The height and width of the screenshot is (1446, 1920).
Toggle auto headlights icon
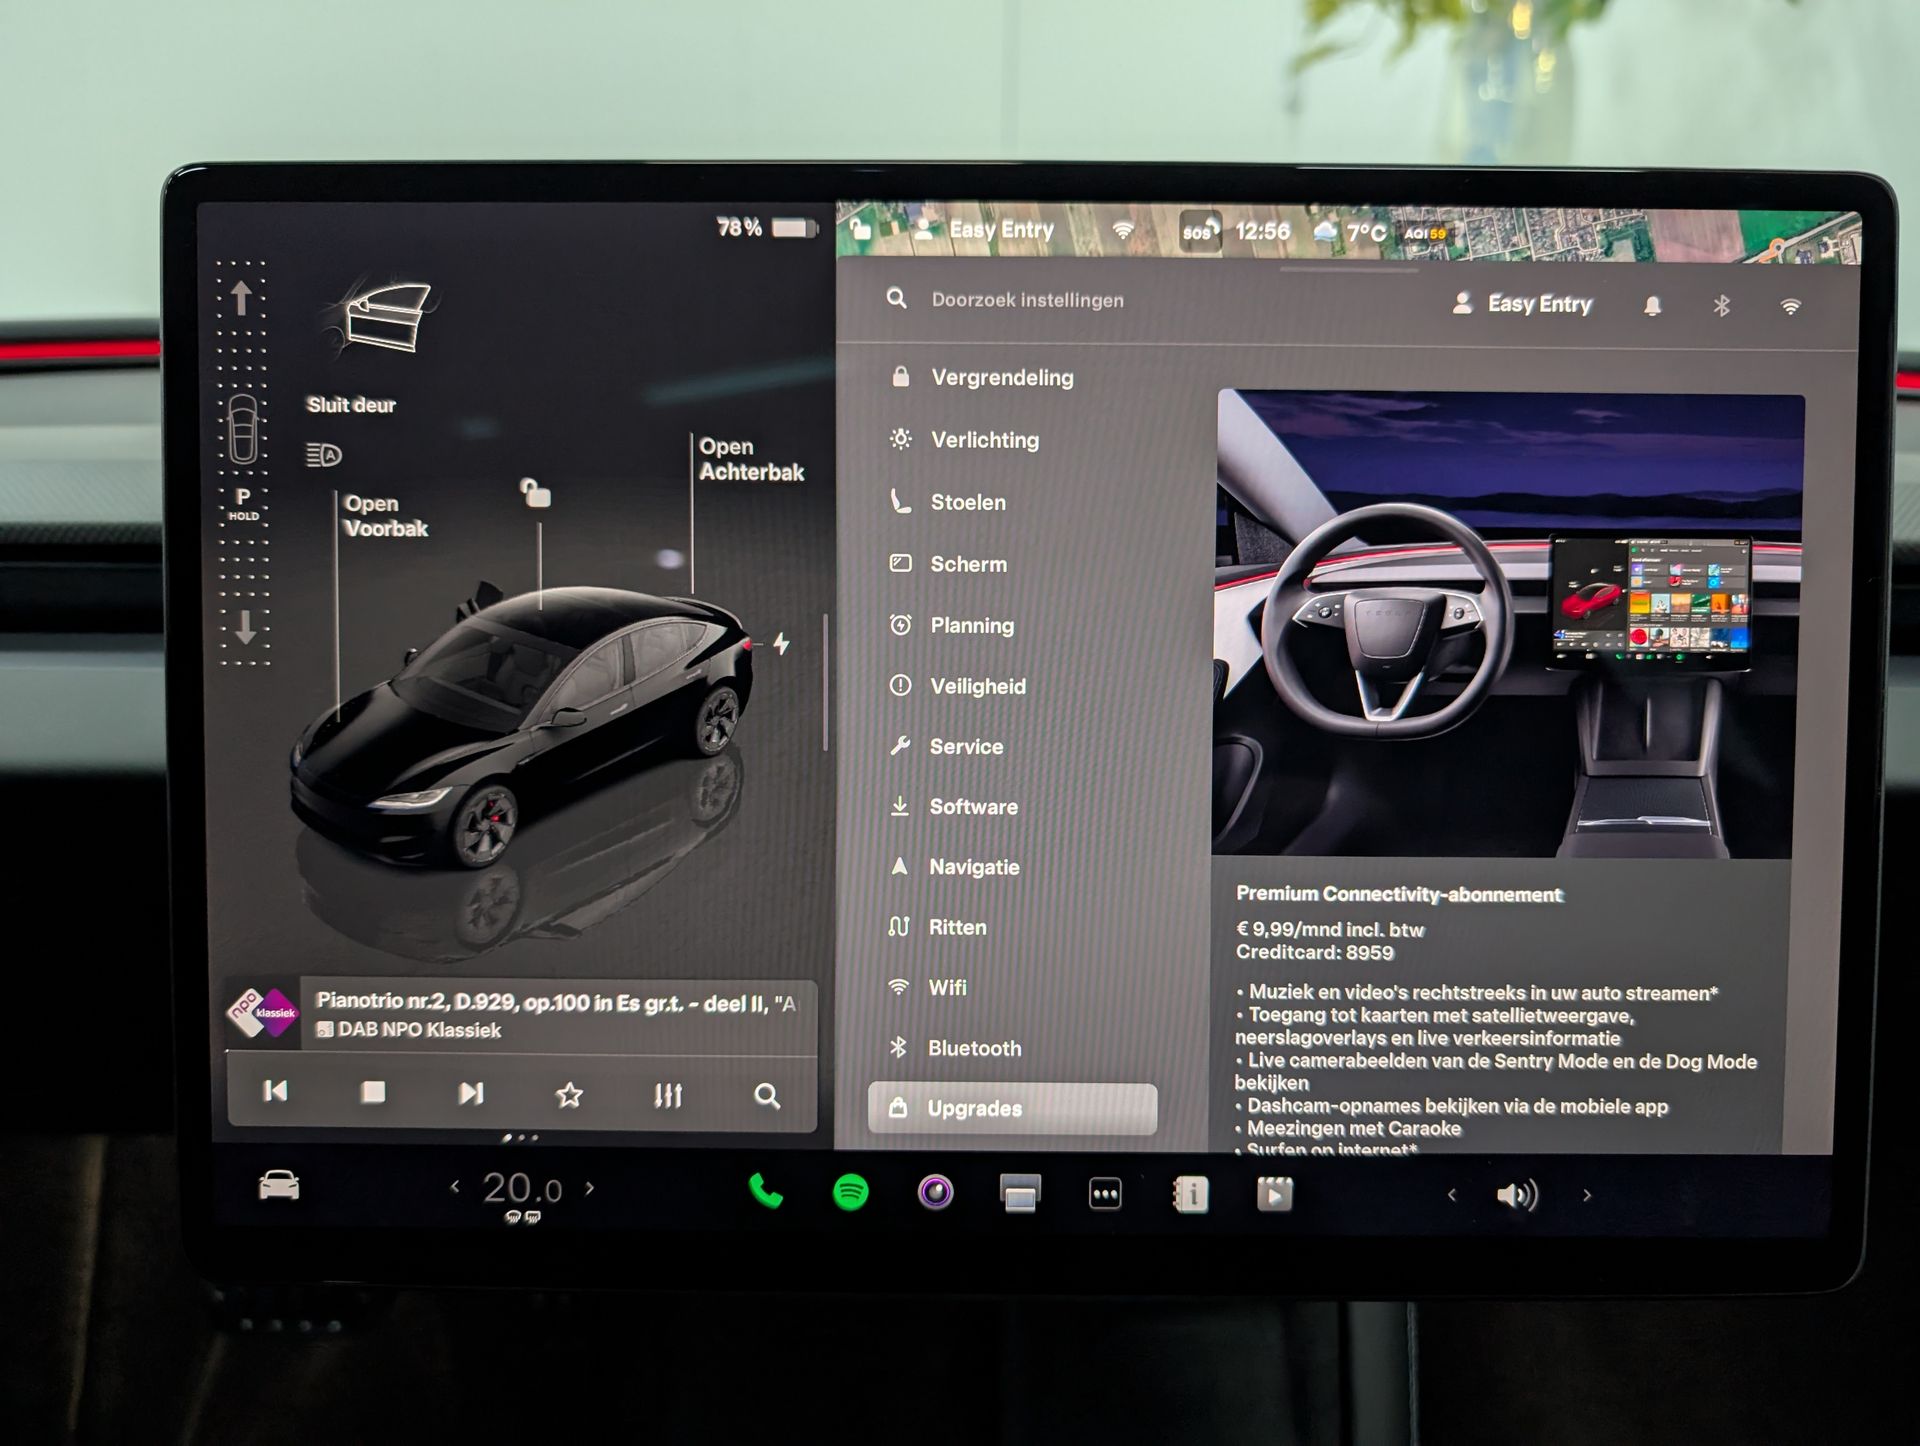[x=324, y=455]
